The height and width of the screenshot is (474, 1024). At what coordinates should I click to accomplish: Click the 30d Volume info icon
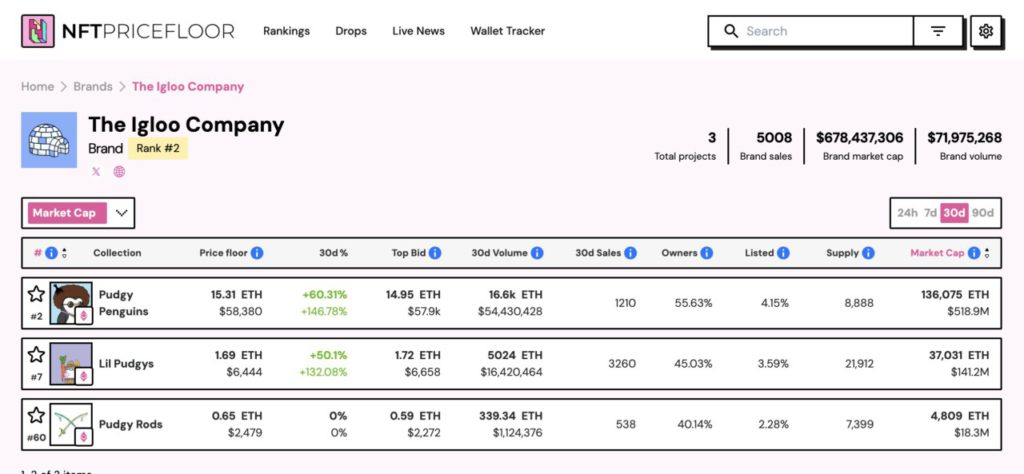tap(537, 253)
